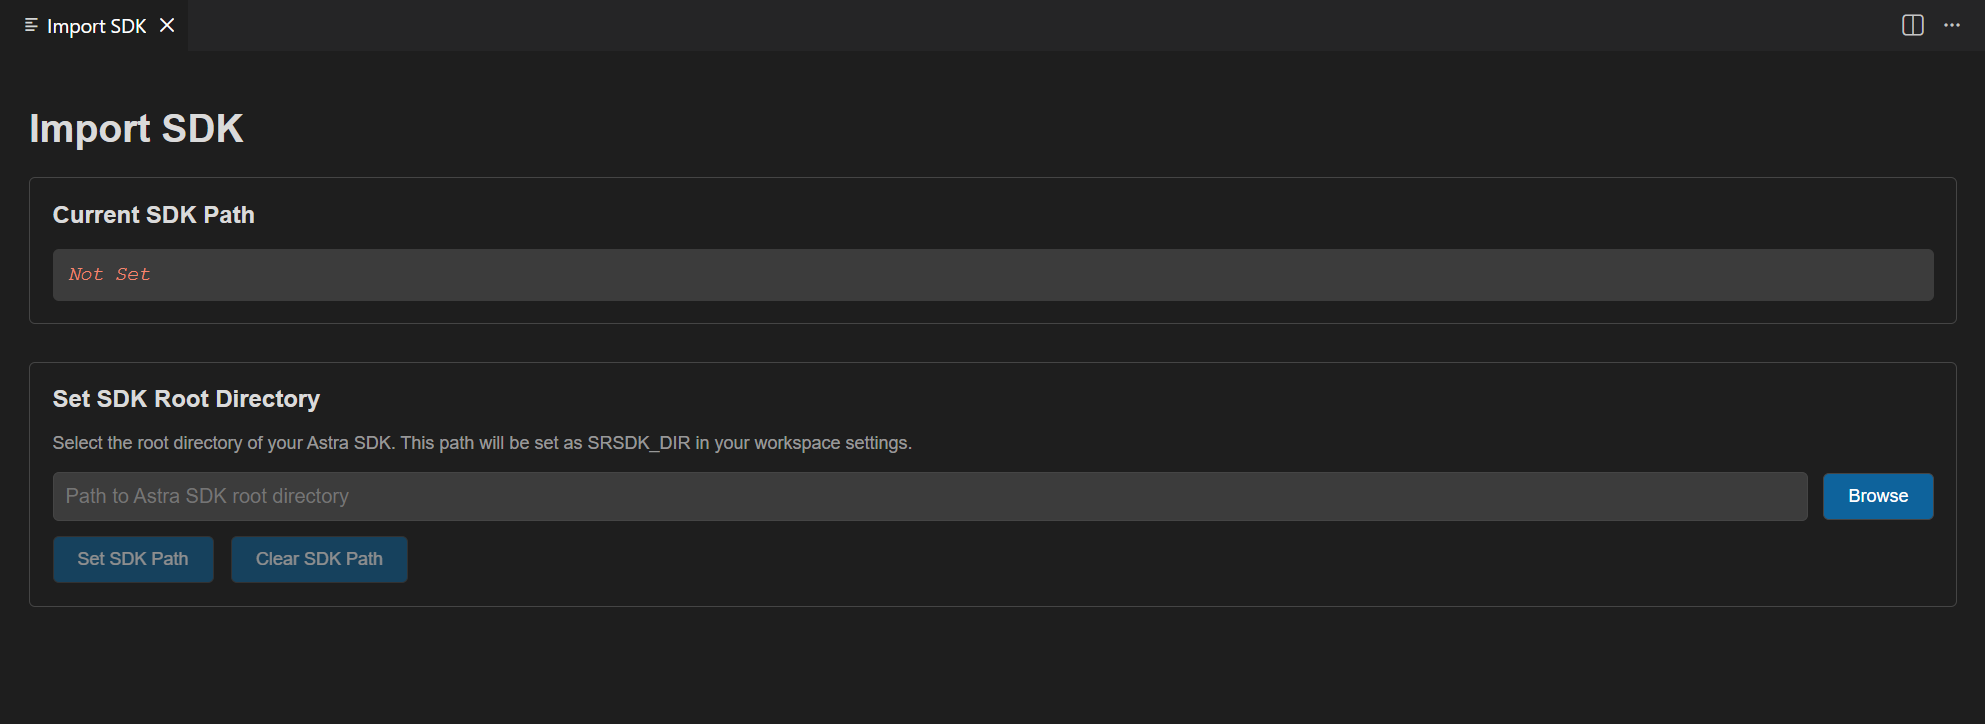This screenshot has height=724, width=1985.
Task: Open the More Actions ellipsis menu
Action: point(1951,26)
